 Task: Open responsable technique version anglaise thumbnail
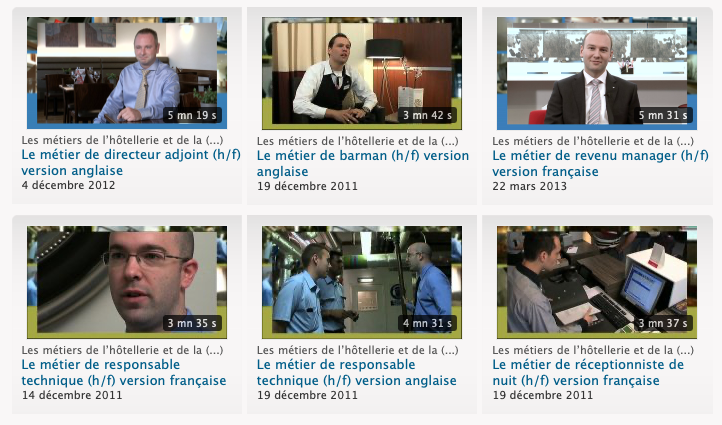(x=362, y=282)
